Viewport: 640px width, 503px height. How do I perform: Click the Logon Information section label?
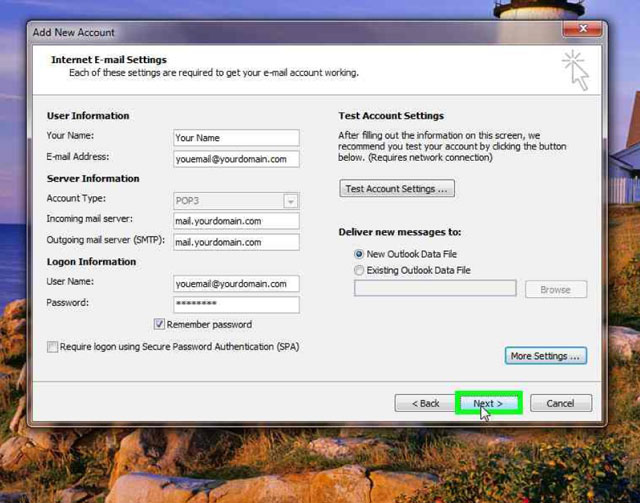click(91, 262)
